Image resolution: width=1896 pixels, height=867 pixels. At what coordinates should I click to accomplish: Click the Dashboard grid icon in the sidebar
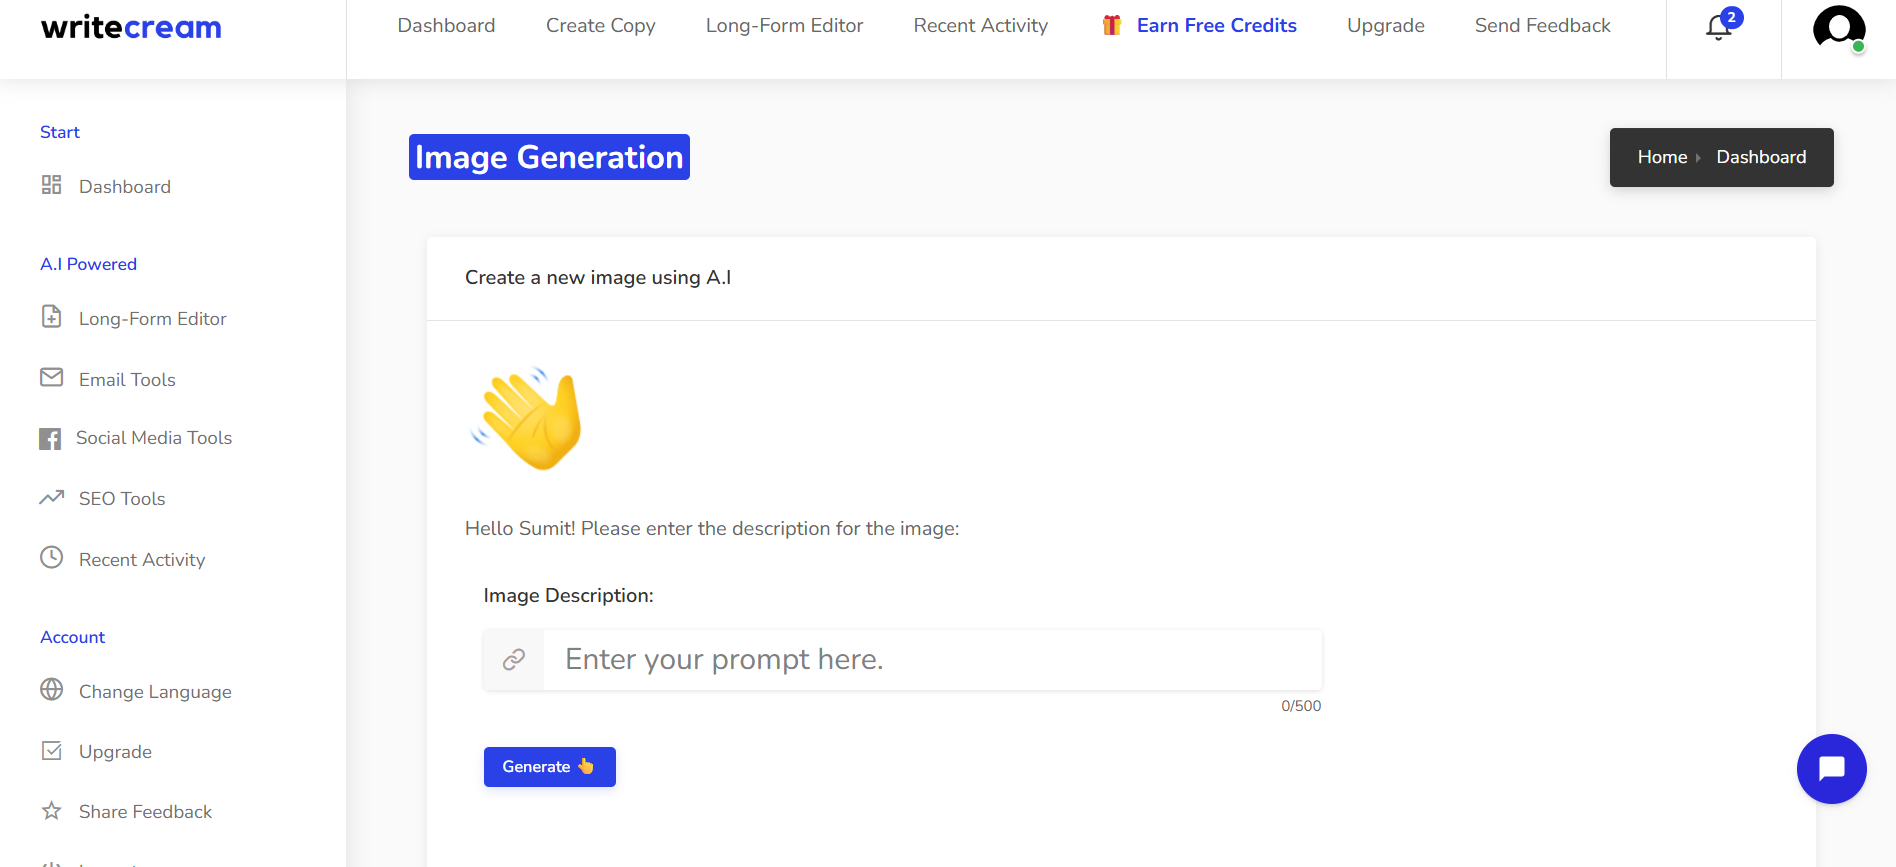(x=52, y=185)
